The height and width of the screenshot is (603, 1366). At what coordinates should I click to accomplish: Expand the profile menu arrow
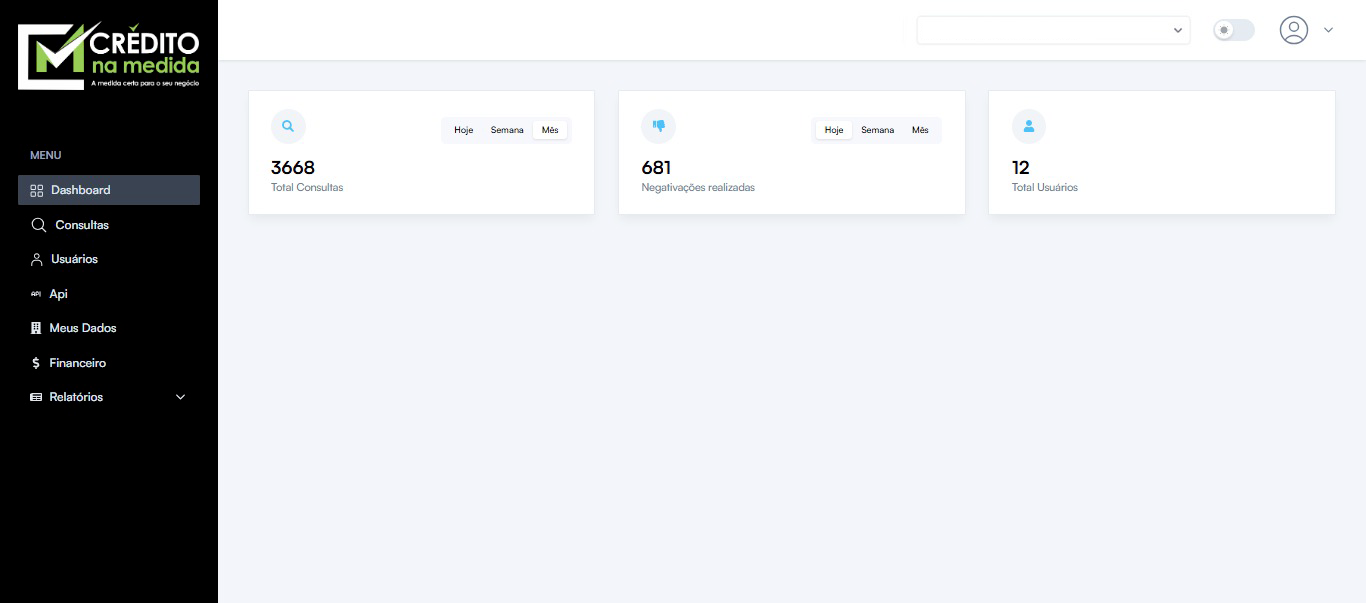(x=1328, y=30)
